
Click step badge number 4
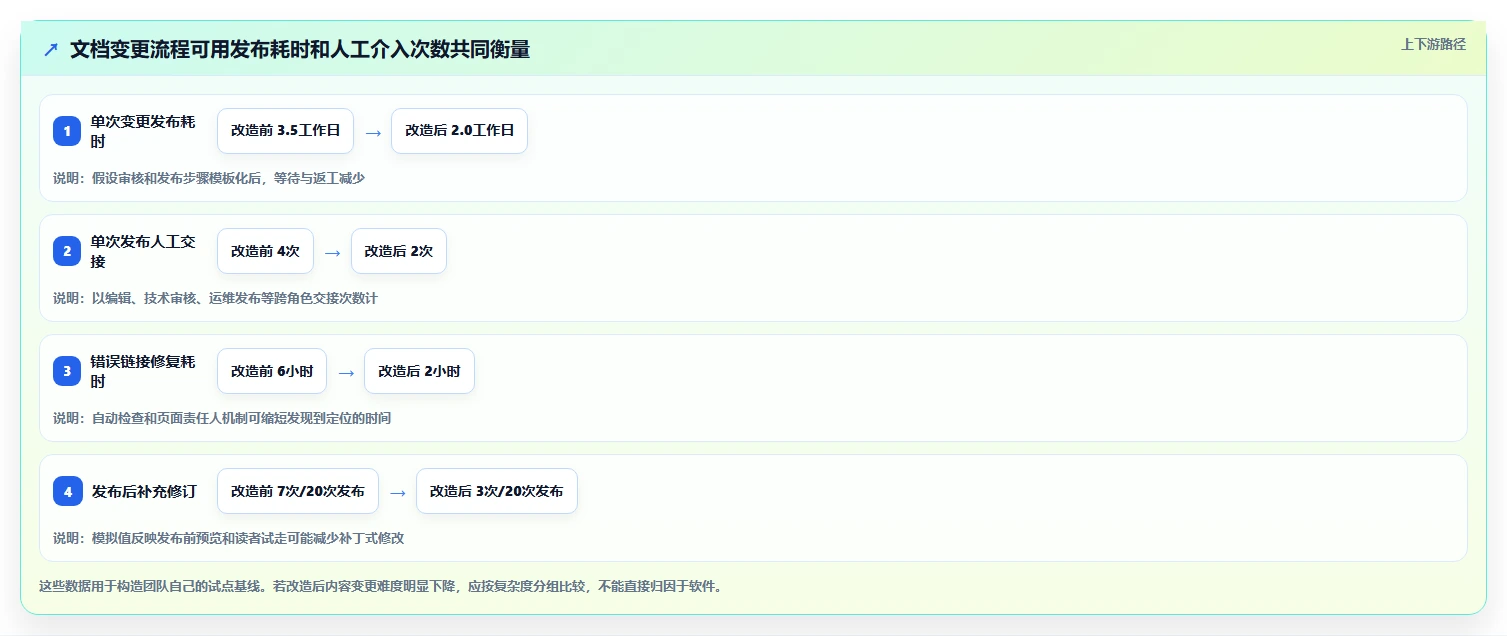tap(67, 491)
